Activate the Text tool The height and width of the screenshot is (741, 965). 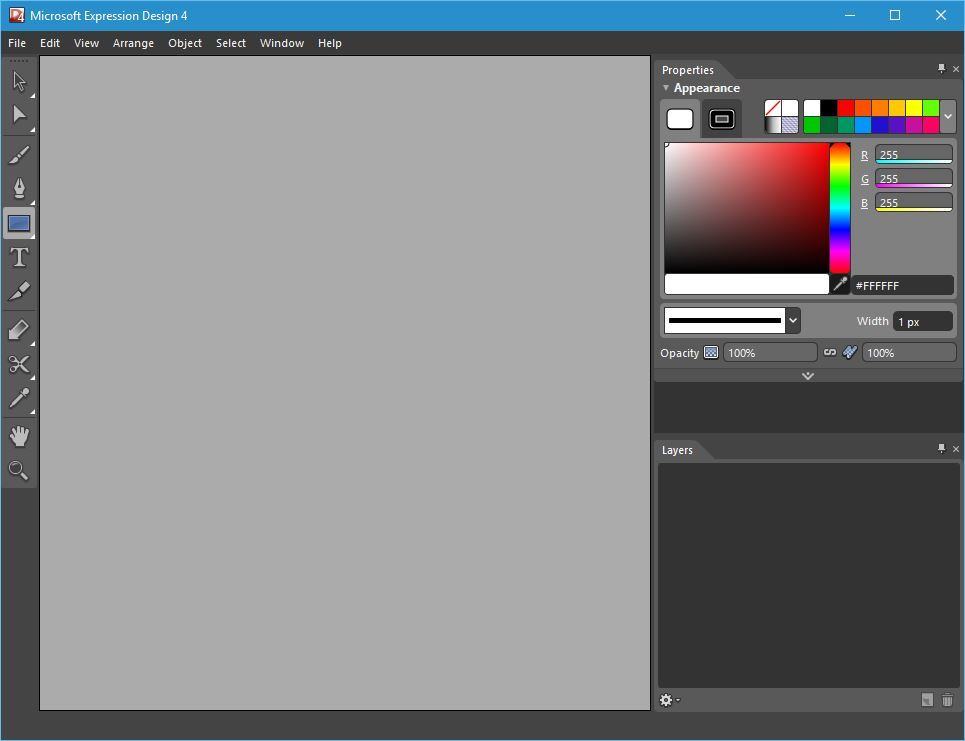coord(19,257)
